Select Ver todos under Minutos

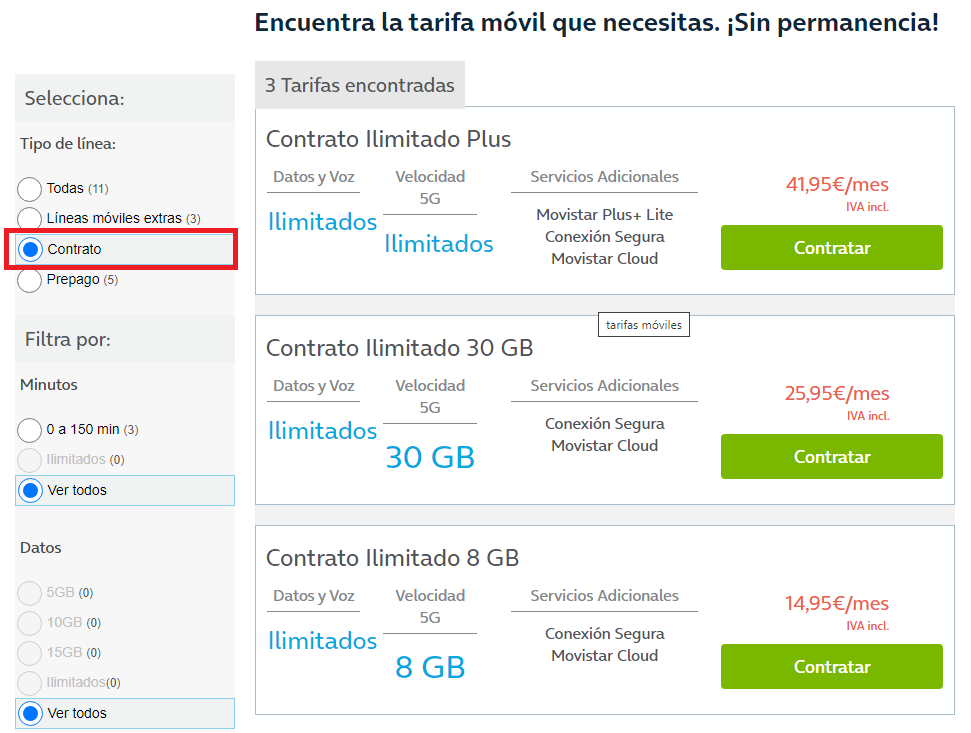(x=31, y=491)
